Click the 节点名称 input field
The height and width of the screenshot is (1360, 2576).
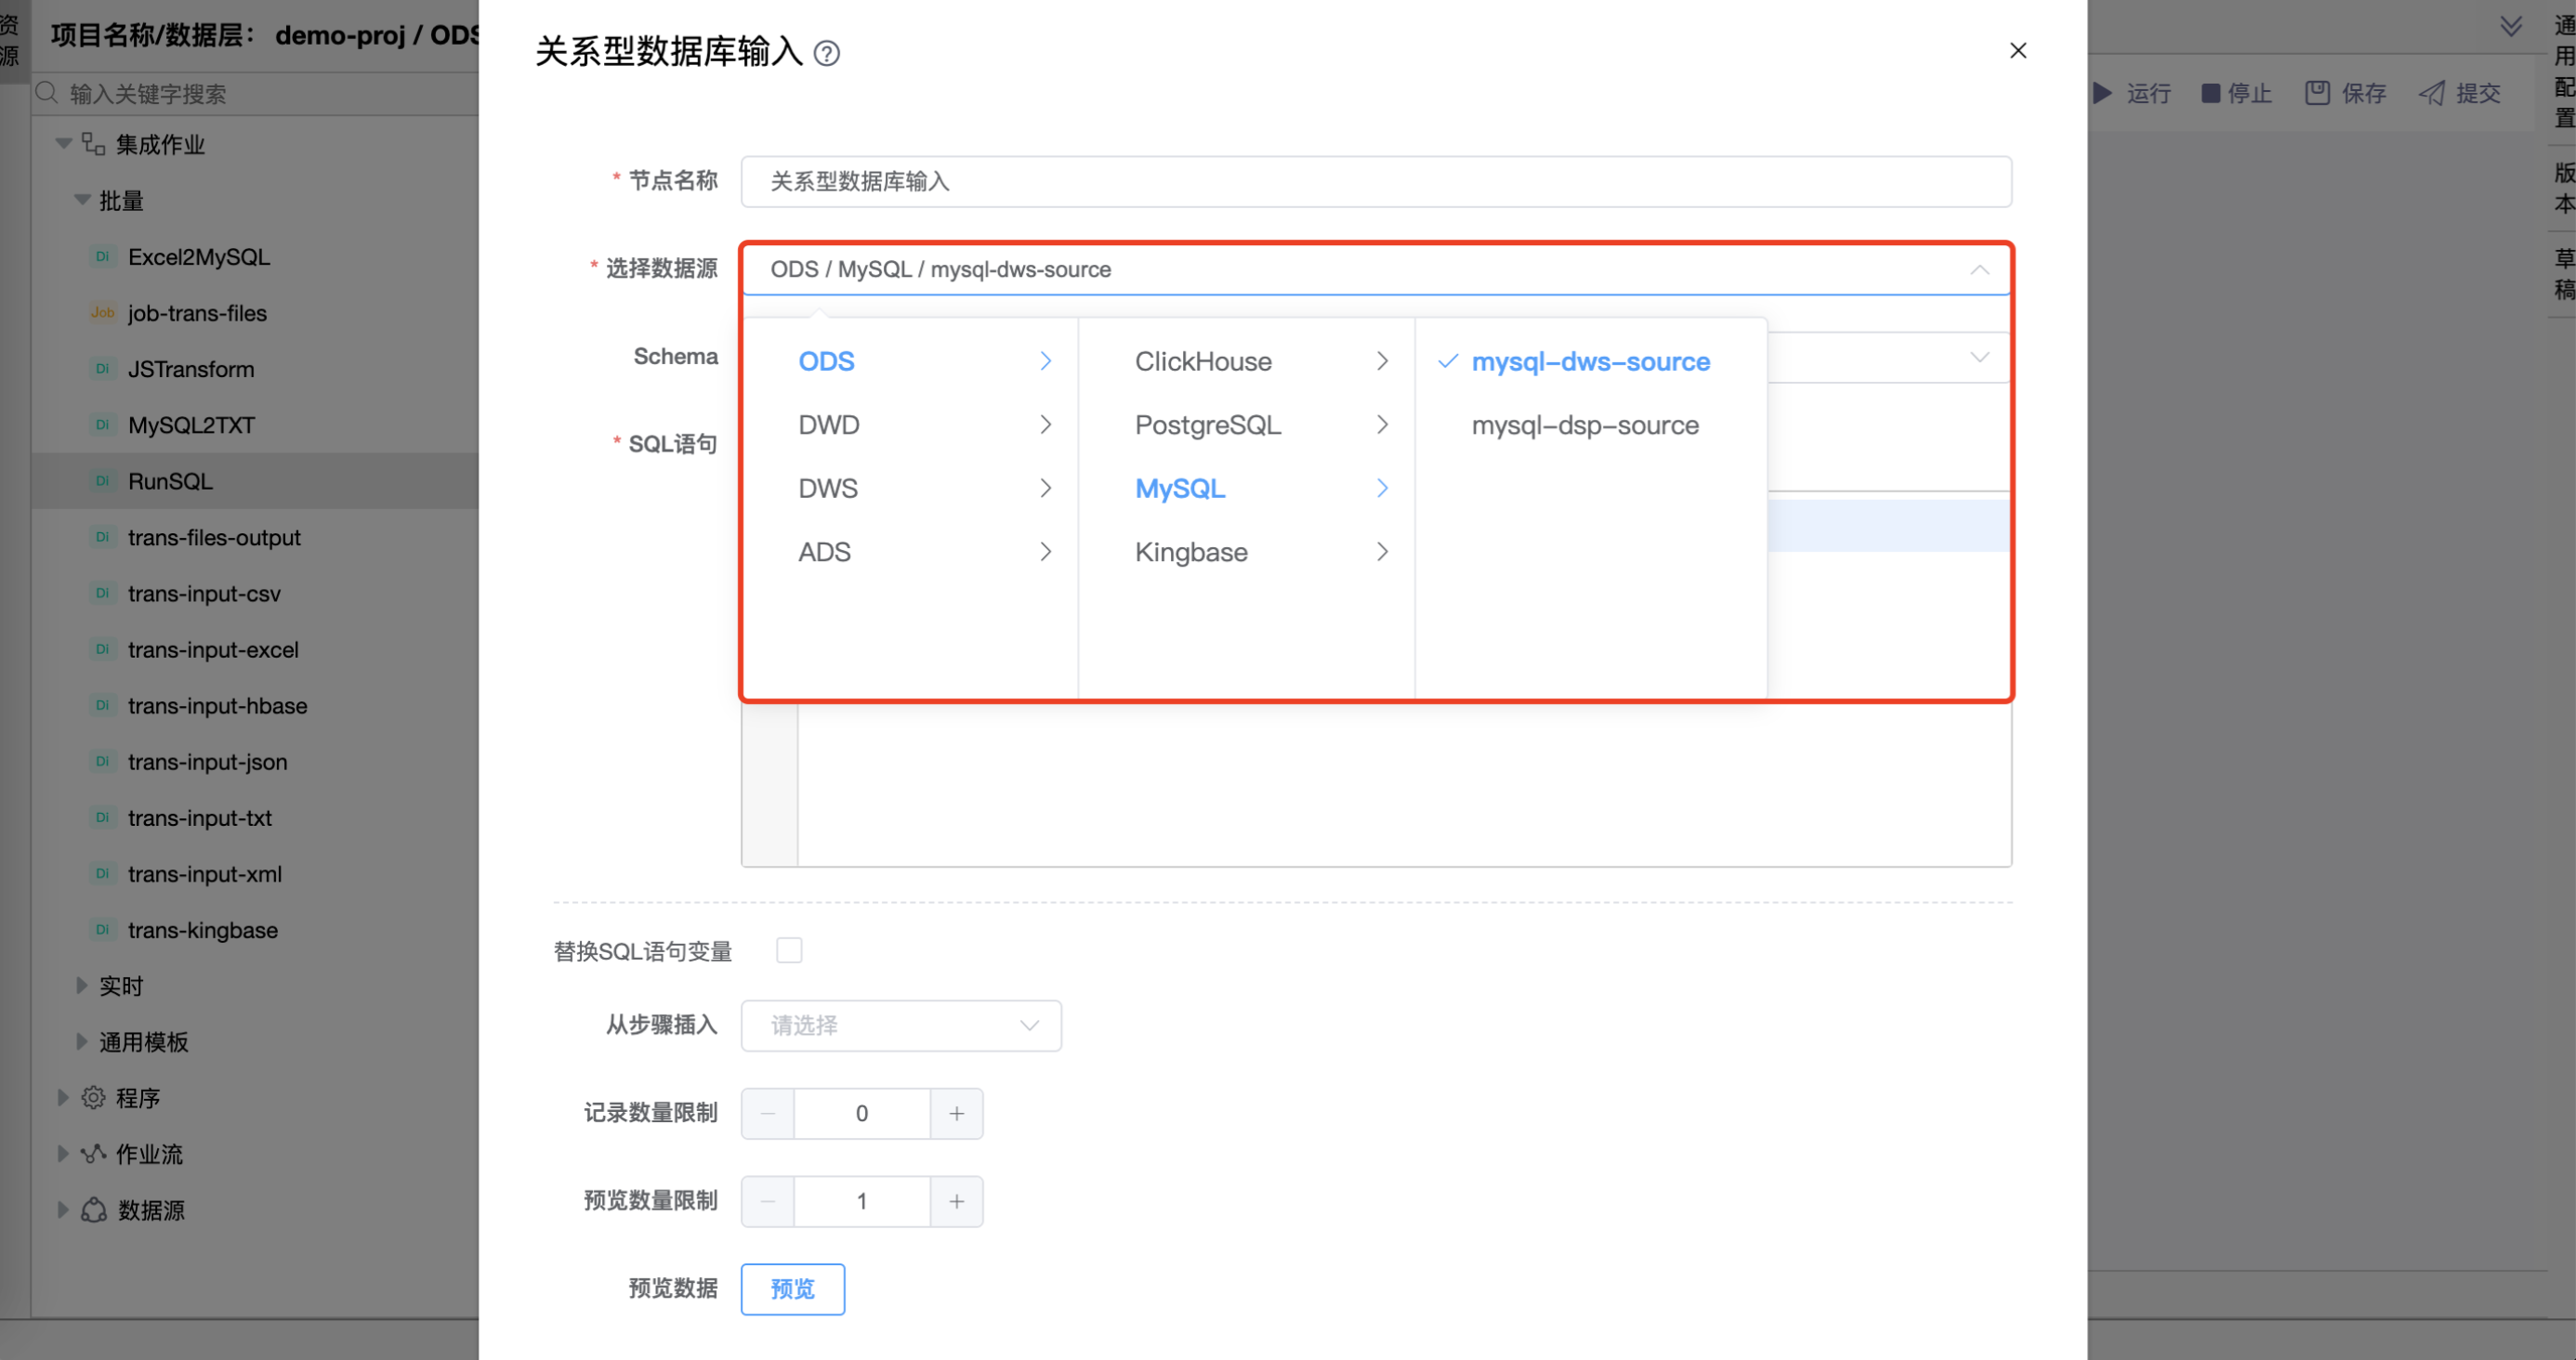point(1375,181)
